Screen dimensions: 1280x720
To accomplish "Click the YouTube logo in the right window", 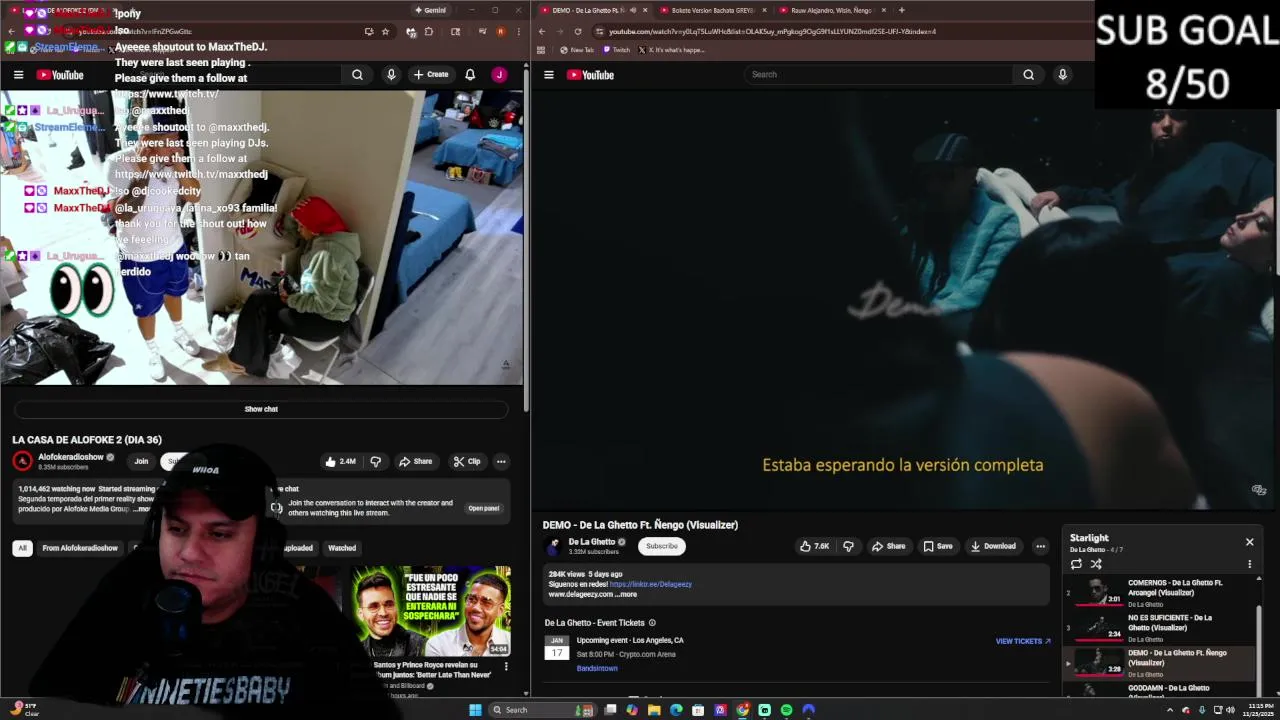I will tap(590, 75).
